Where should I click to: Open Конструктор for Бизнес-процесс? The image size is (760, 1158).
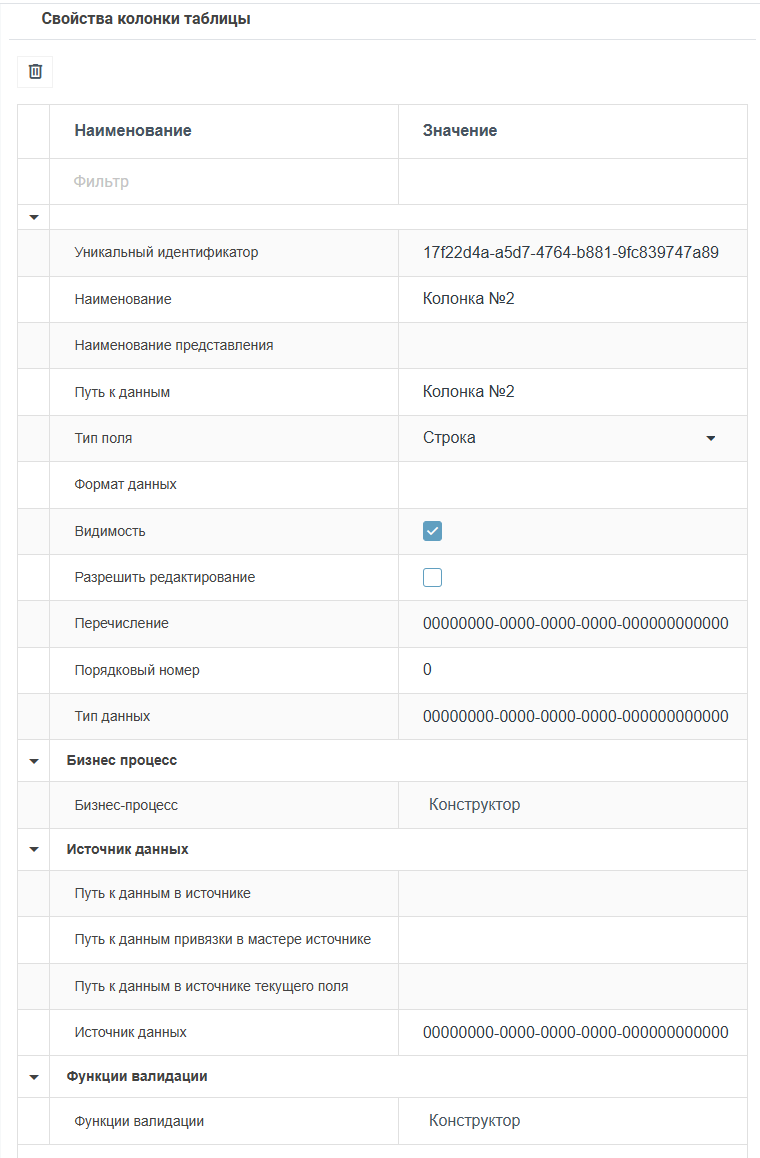(x=475, y=805)
